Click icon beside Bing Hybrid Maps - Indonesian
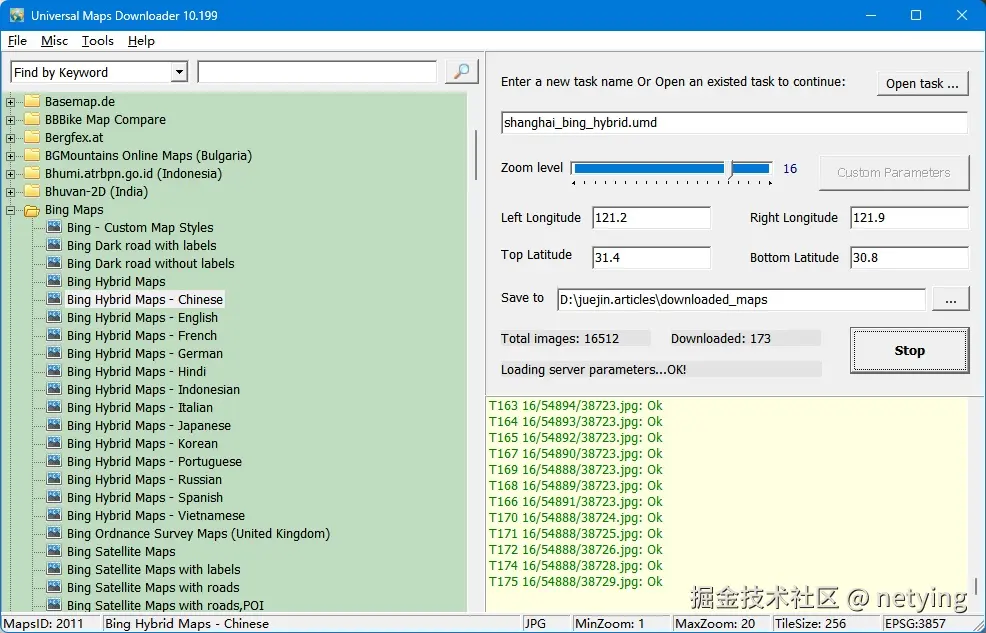The height and width of the screenshot is (633, 986). click(x=54, y=389)
